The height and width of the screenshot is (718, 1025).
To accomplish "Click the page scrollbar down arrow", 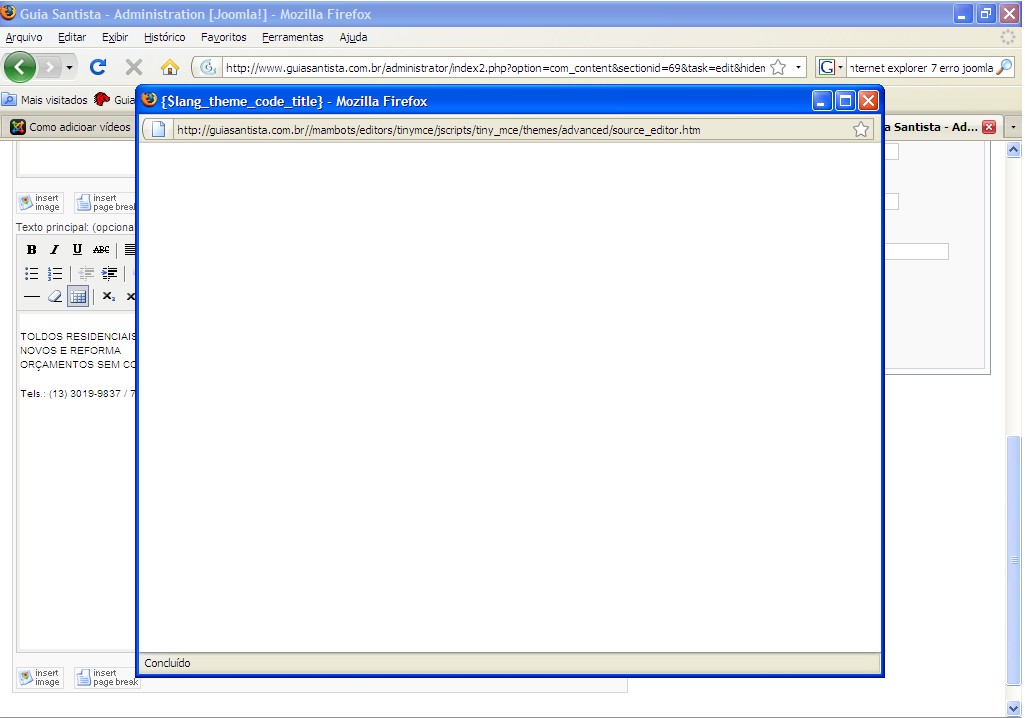I will click(1013, 708).
